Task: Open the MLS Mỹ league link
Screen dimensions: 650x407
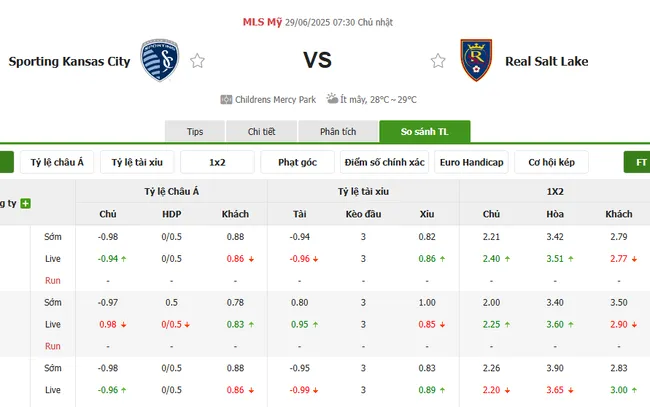Action: (262, 21)
